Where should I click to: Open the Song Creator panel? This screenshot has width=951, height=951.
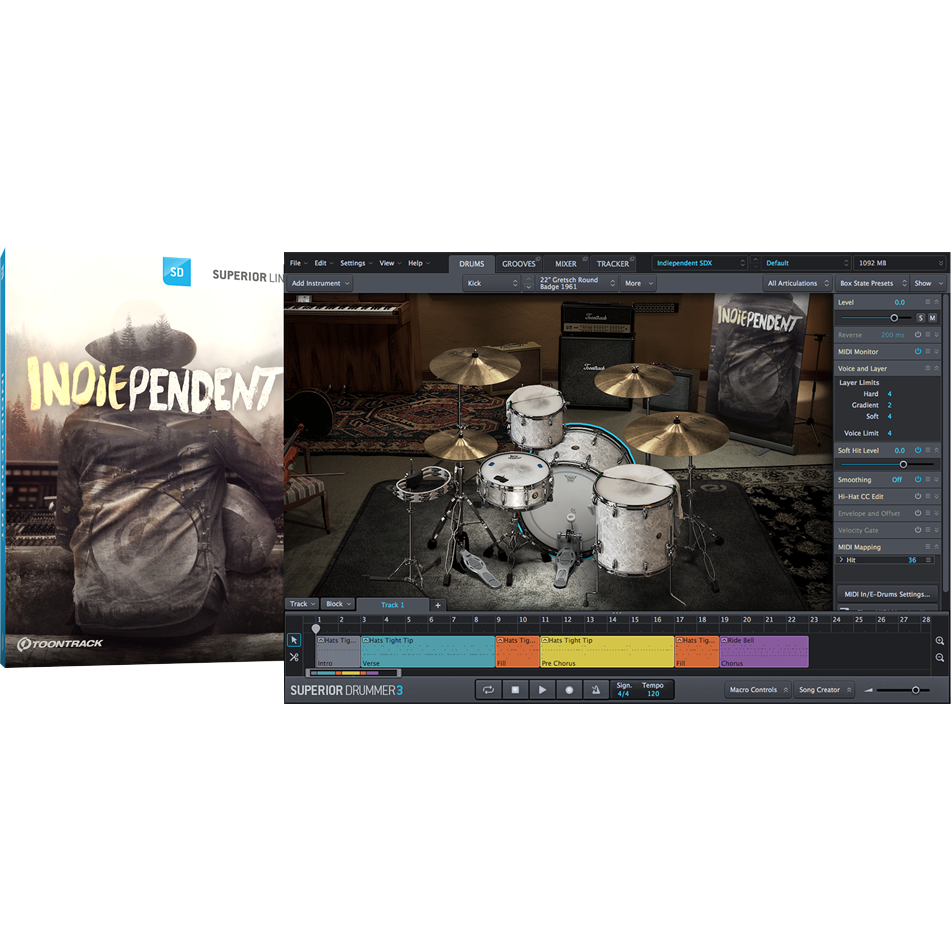point(824,690)
